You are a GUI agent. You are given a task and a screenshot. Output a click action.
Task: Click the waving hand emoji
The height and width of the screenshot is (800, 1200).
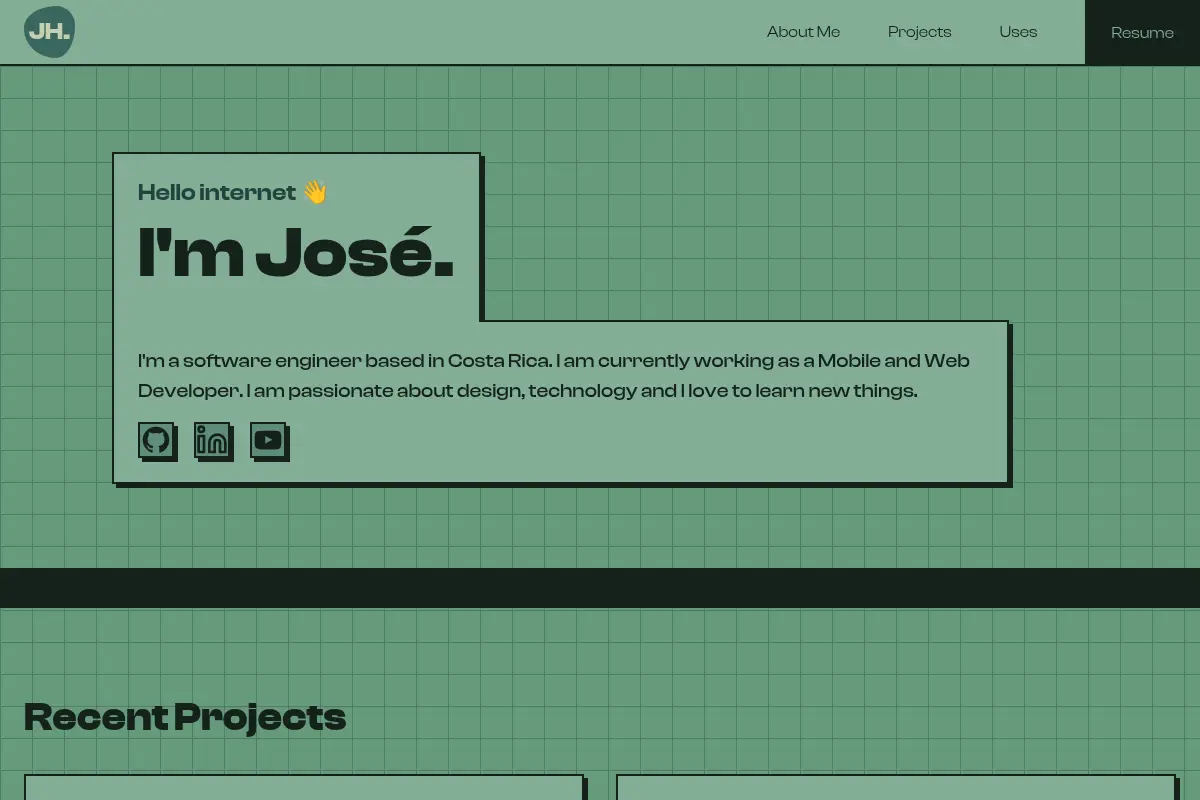(315, 192)
